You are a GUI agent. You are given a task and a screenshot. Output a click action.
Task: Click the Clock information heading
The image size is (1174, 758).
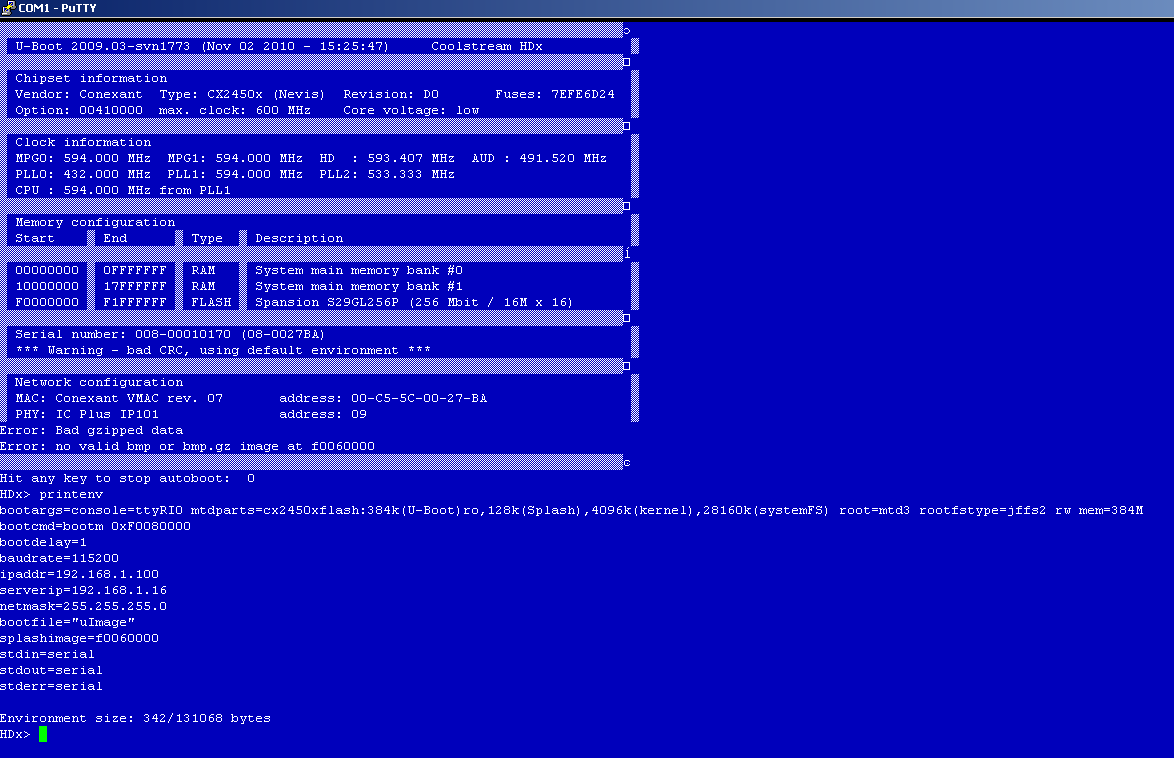click(83, 142)
